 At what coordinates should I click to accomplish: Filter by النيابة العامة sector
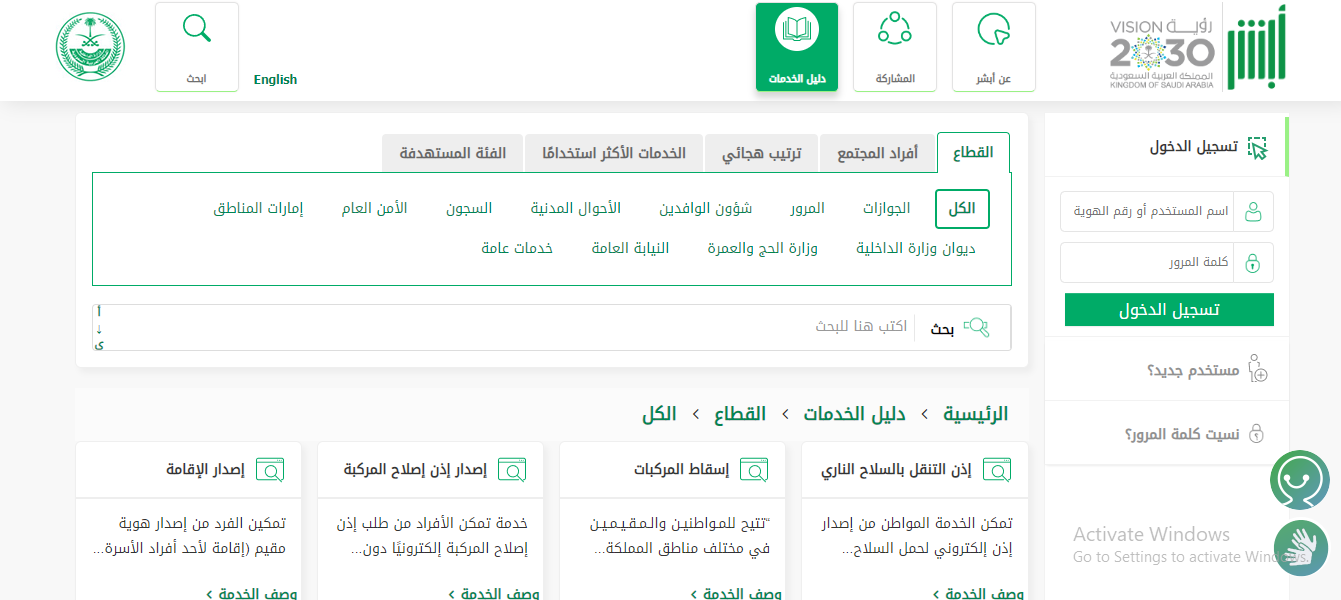(631, 248)
